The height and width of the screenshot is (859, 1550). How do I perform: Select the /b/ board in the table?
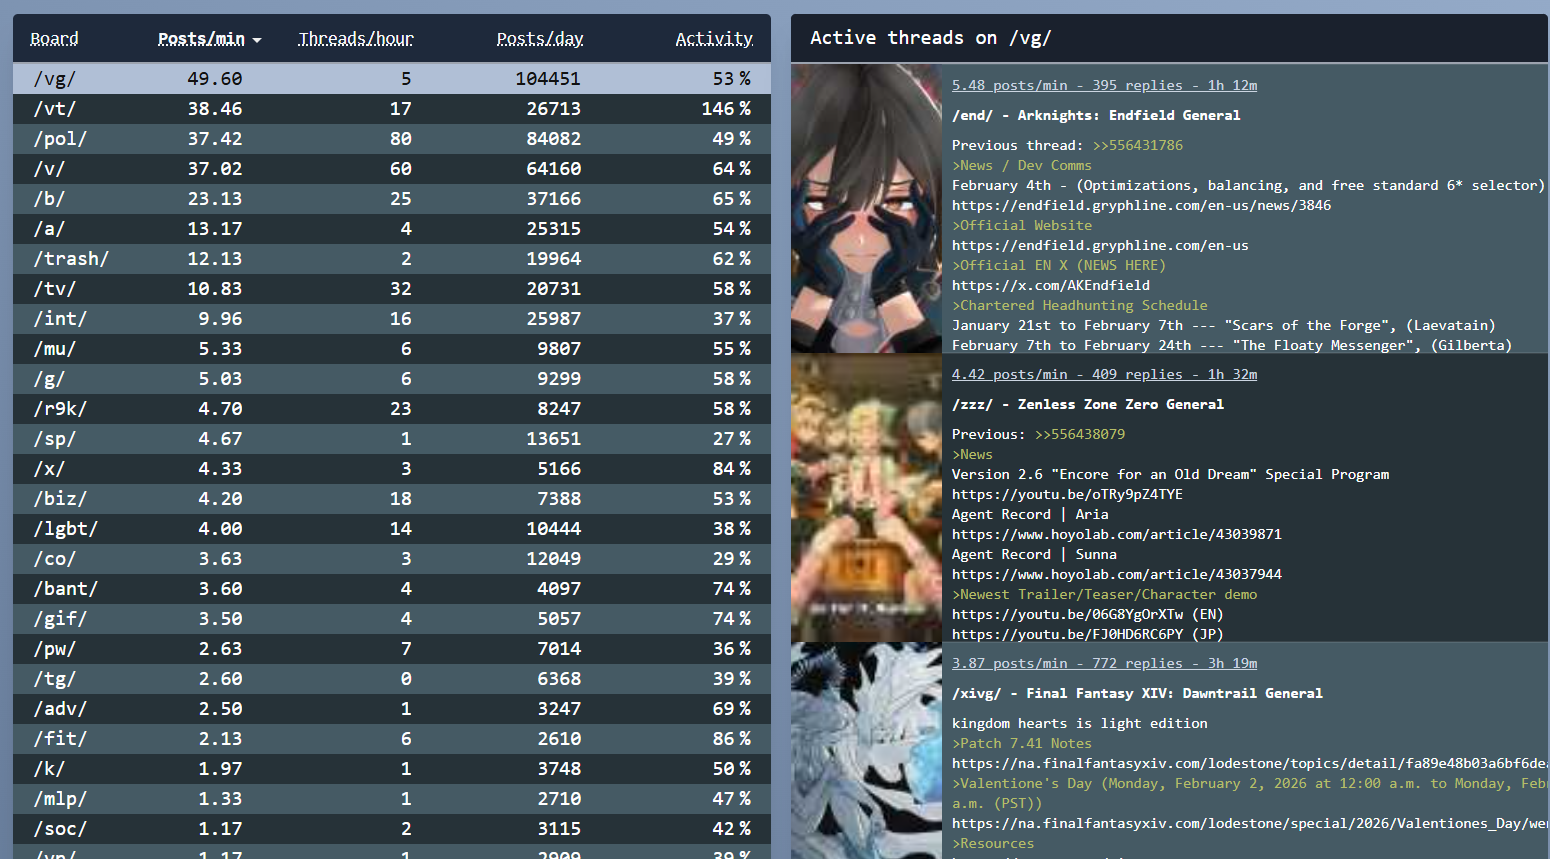coord(392,198)
